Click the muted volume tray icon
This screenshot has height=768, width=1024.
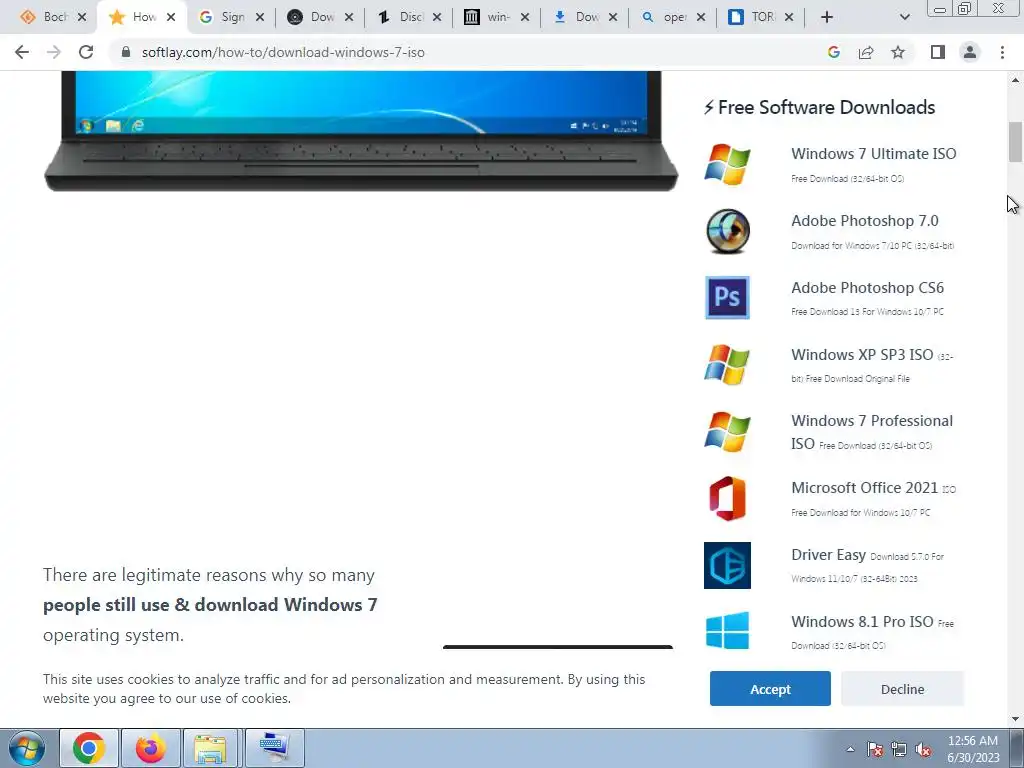click(923, 749)
